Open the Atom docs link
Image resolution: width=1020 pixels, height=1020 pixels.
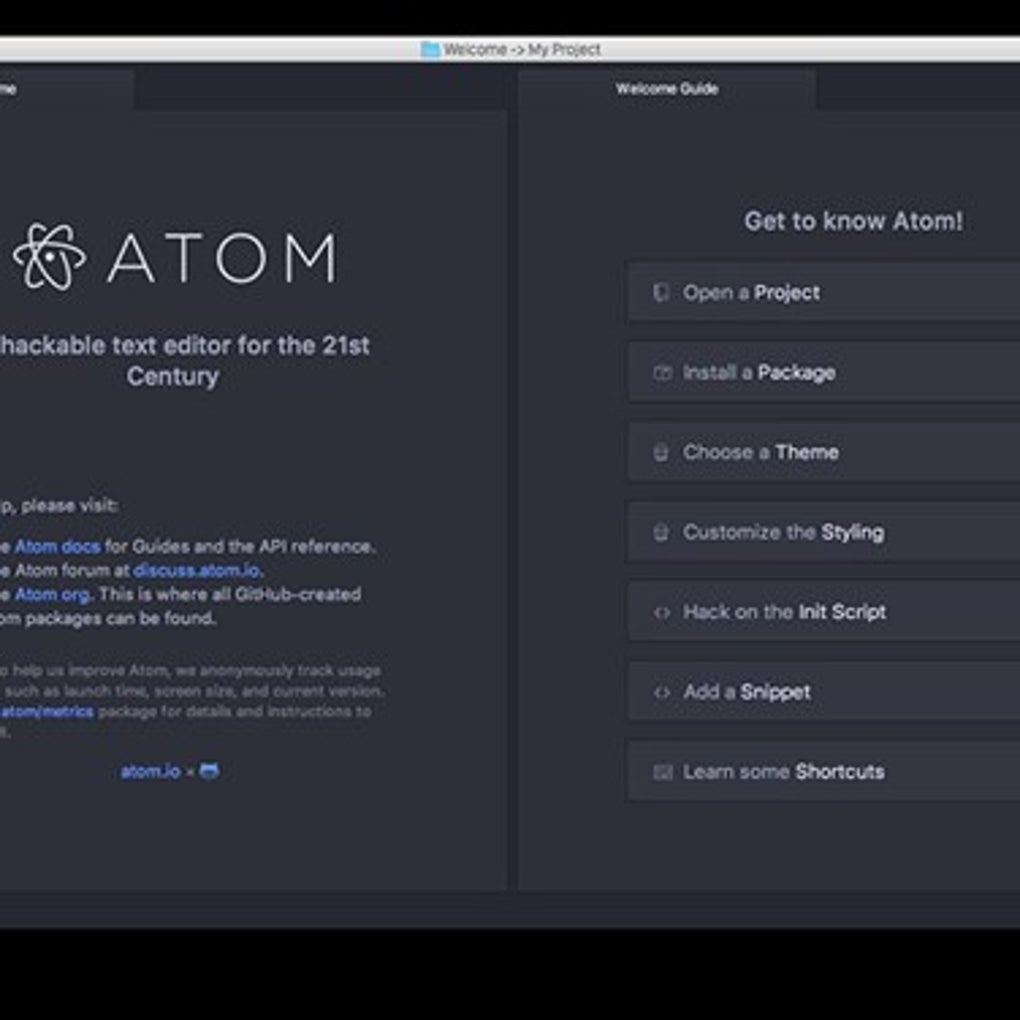click(x=57, y=546)
